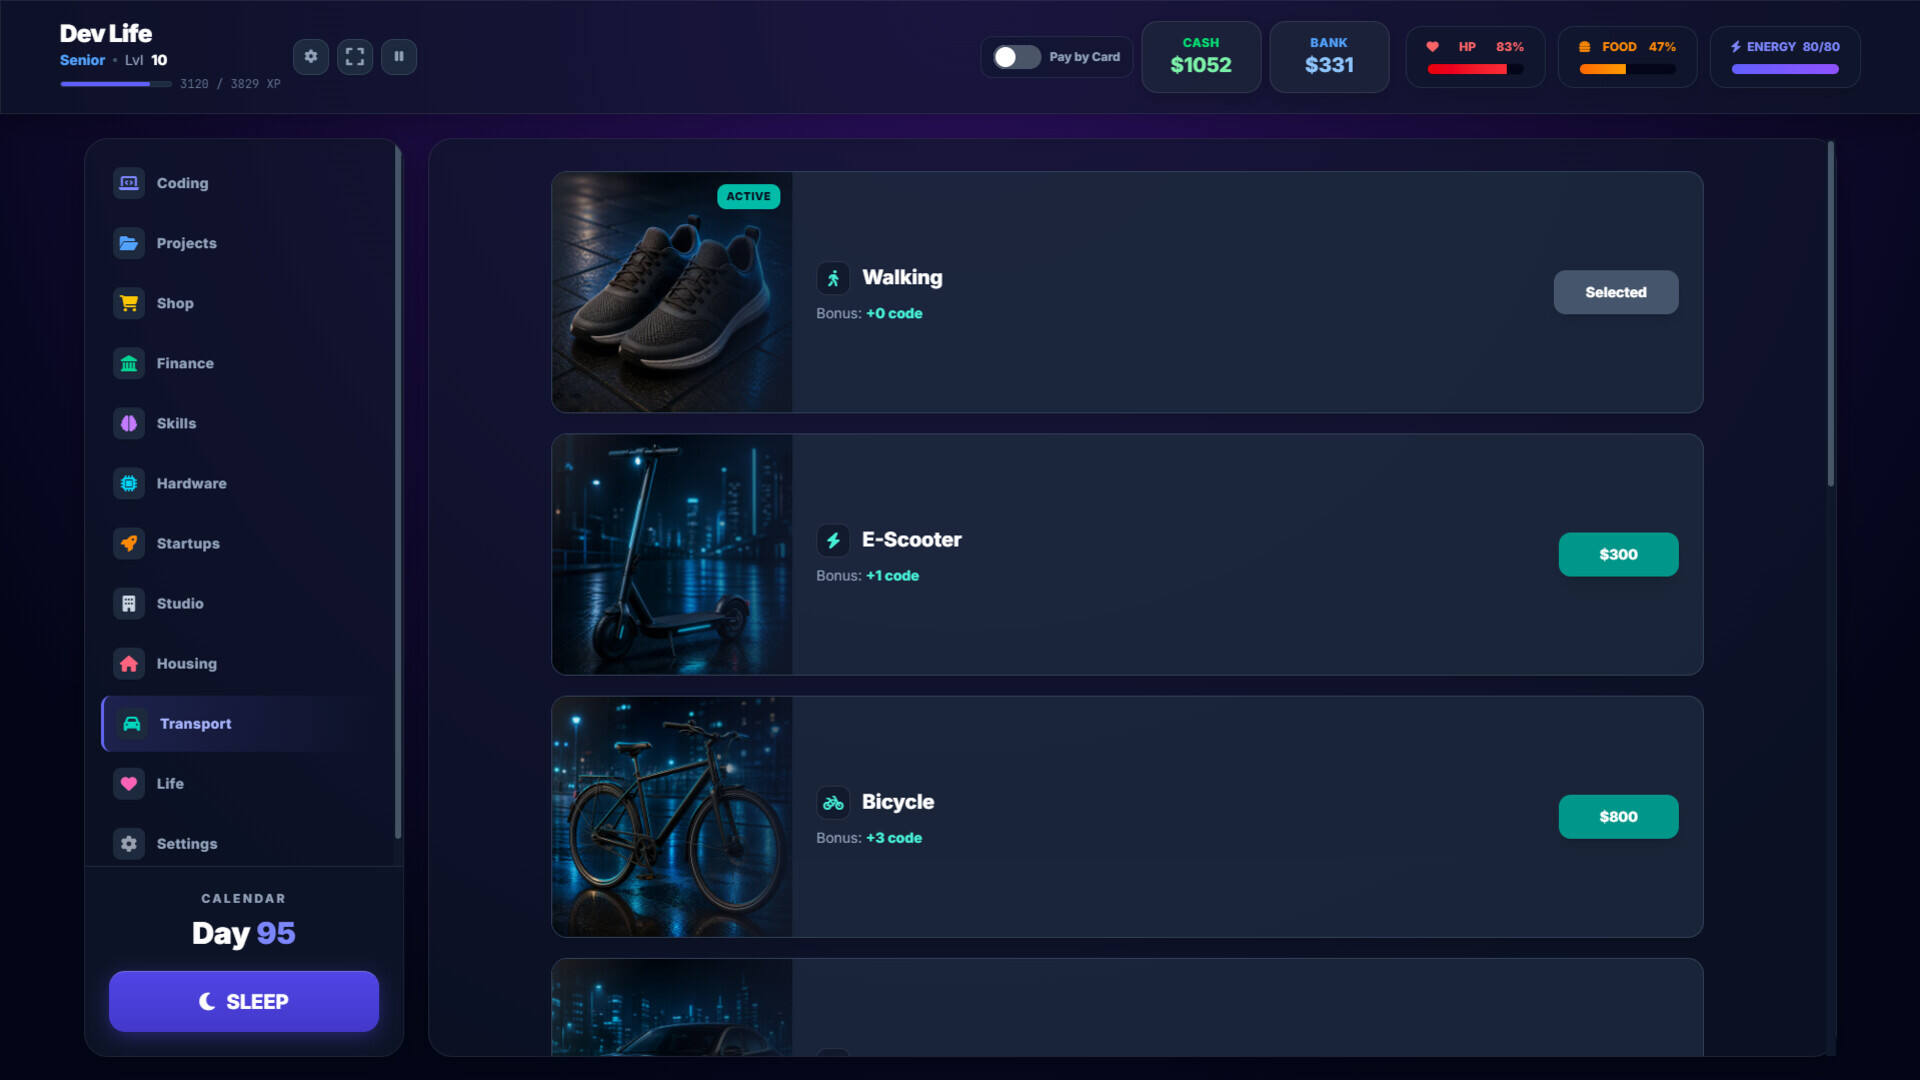Screen dimensions: 1920x1080
Task: Click the XP progress bar
Action: (116, 84)
